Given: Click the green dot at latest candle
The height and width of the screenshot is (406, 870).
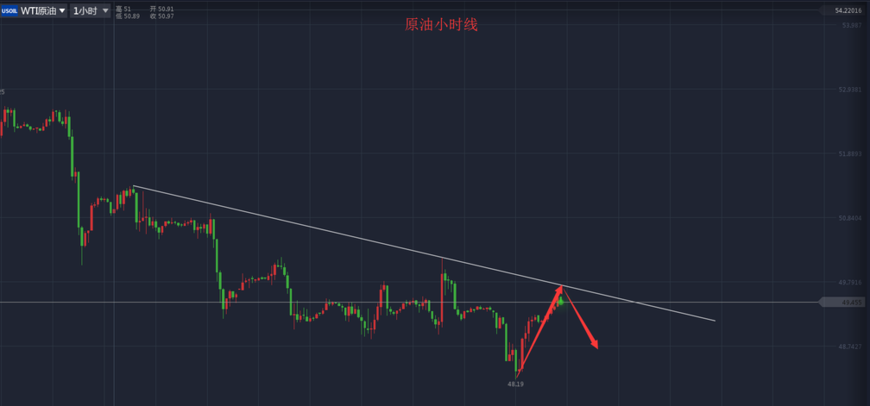Looking at the screenshot, I should (561, 302).
